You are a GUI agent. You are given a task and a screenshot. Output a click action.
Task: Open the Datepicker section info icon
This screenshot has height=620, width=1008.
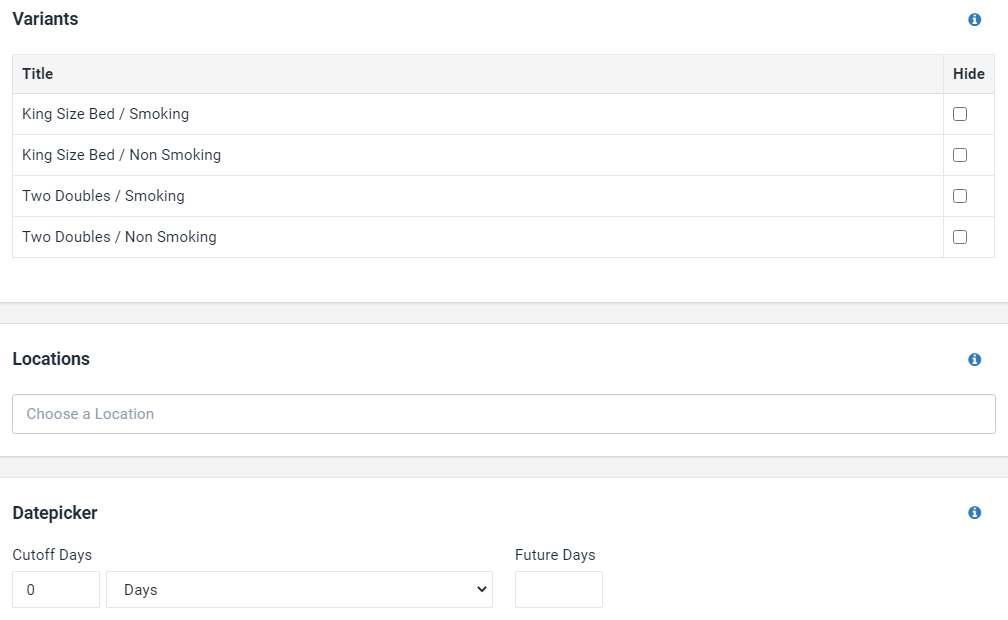975,513
